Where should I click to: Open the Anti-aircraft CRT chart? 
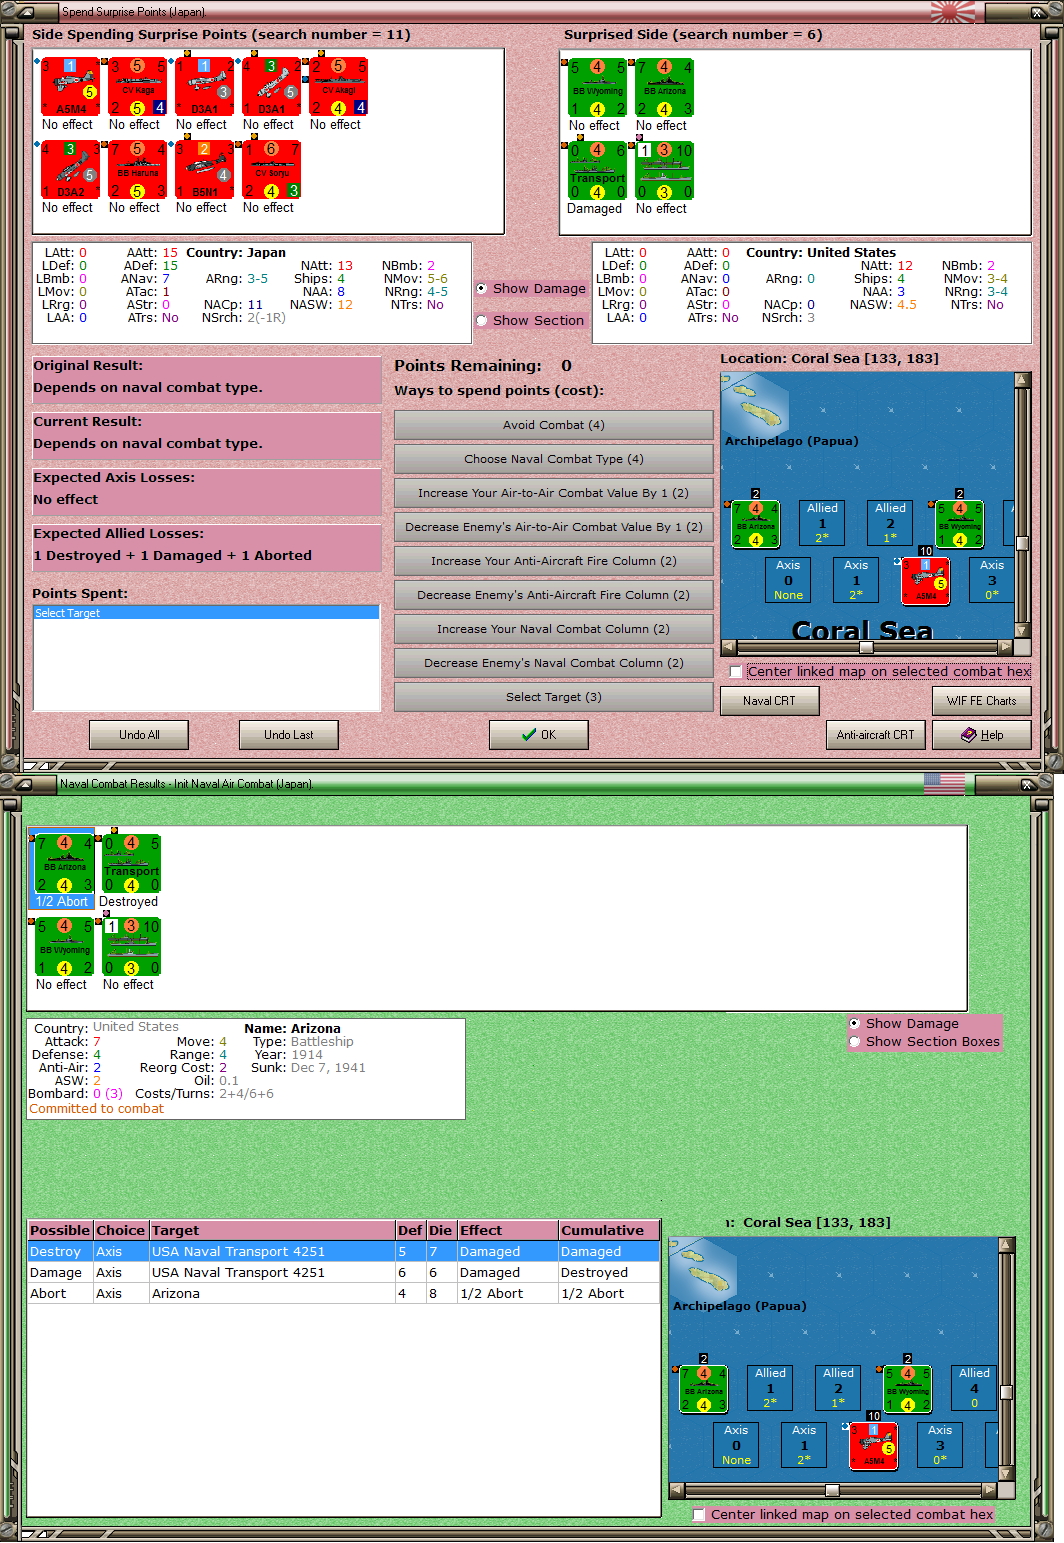876,735
